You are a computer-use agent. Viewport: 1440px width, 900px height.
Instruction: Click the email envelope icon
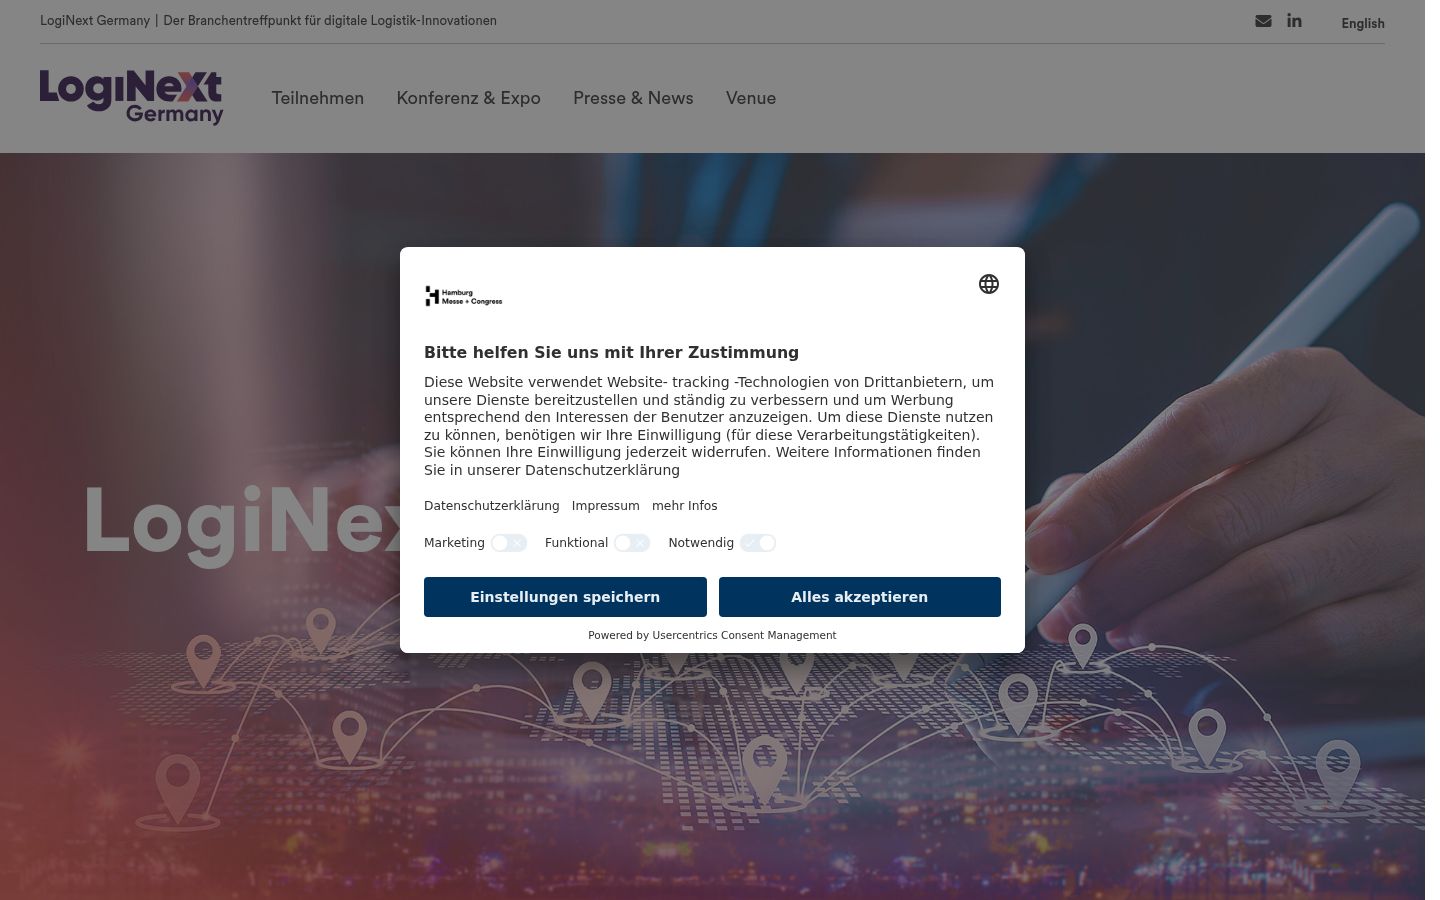point(1263,21)
